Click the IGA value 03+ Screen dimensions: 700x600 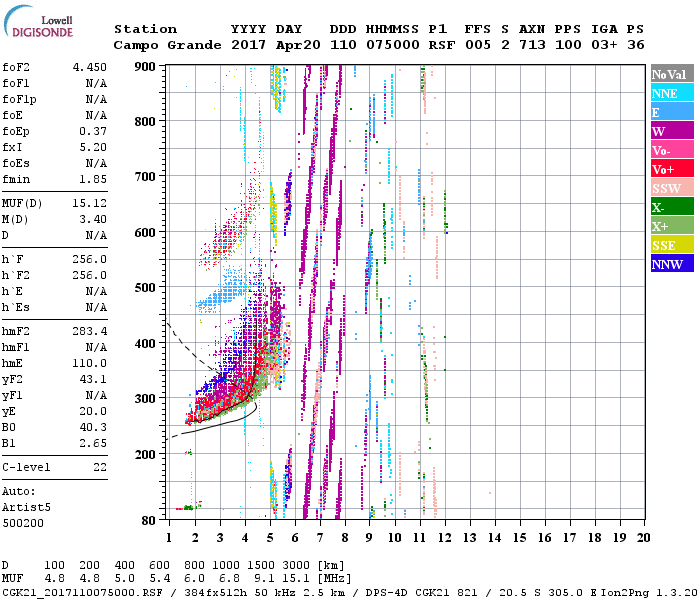[x=604, y=45]
